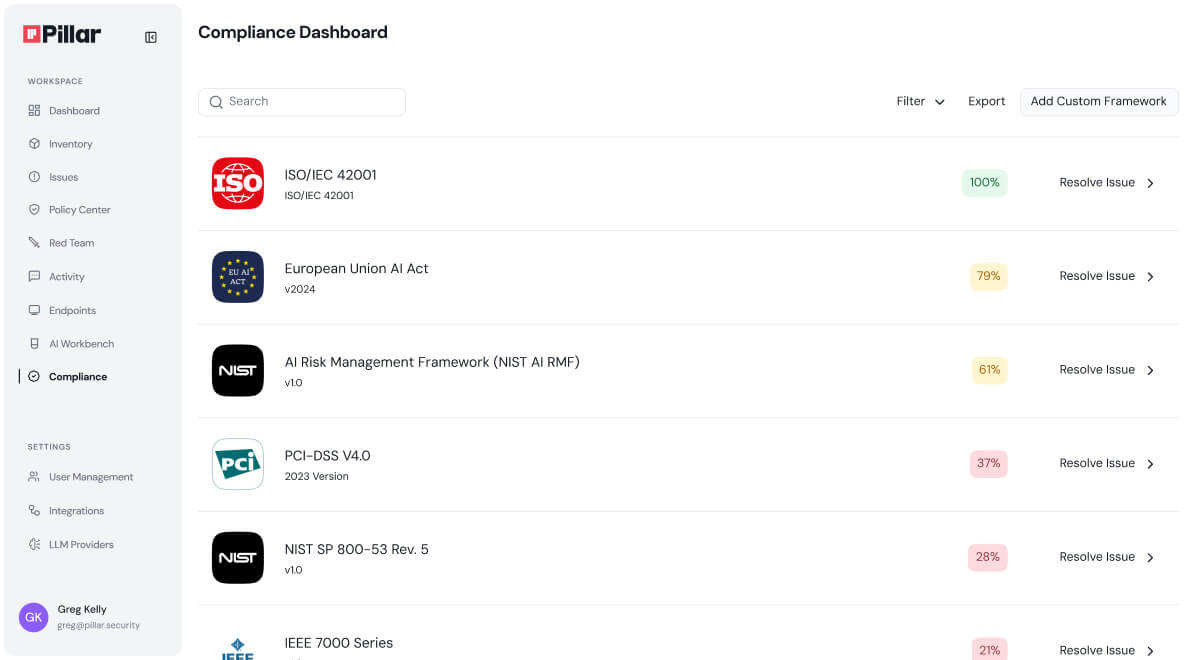Collapse the sidebar with the panel icon

(x=151, y=37)
